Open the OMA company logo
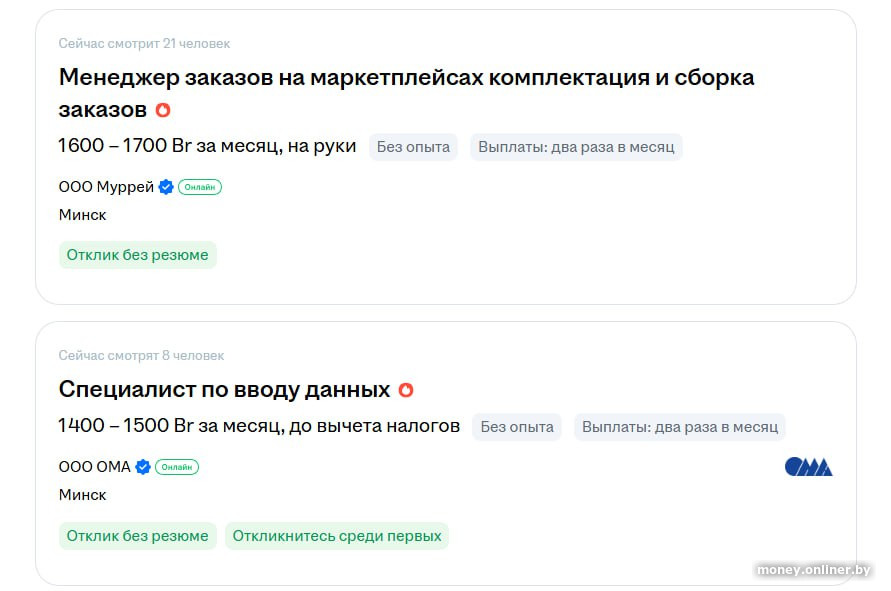The width and height of the screenshot is (891, 591). [x=808, y=467]
